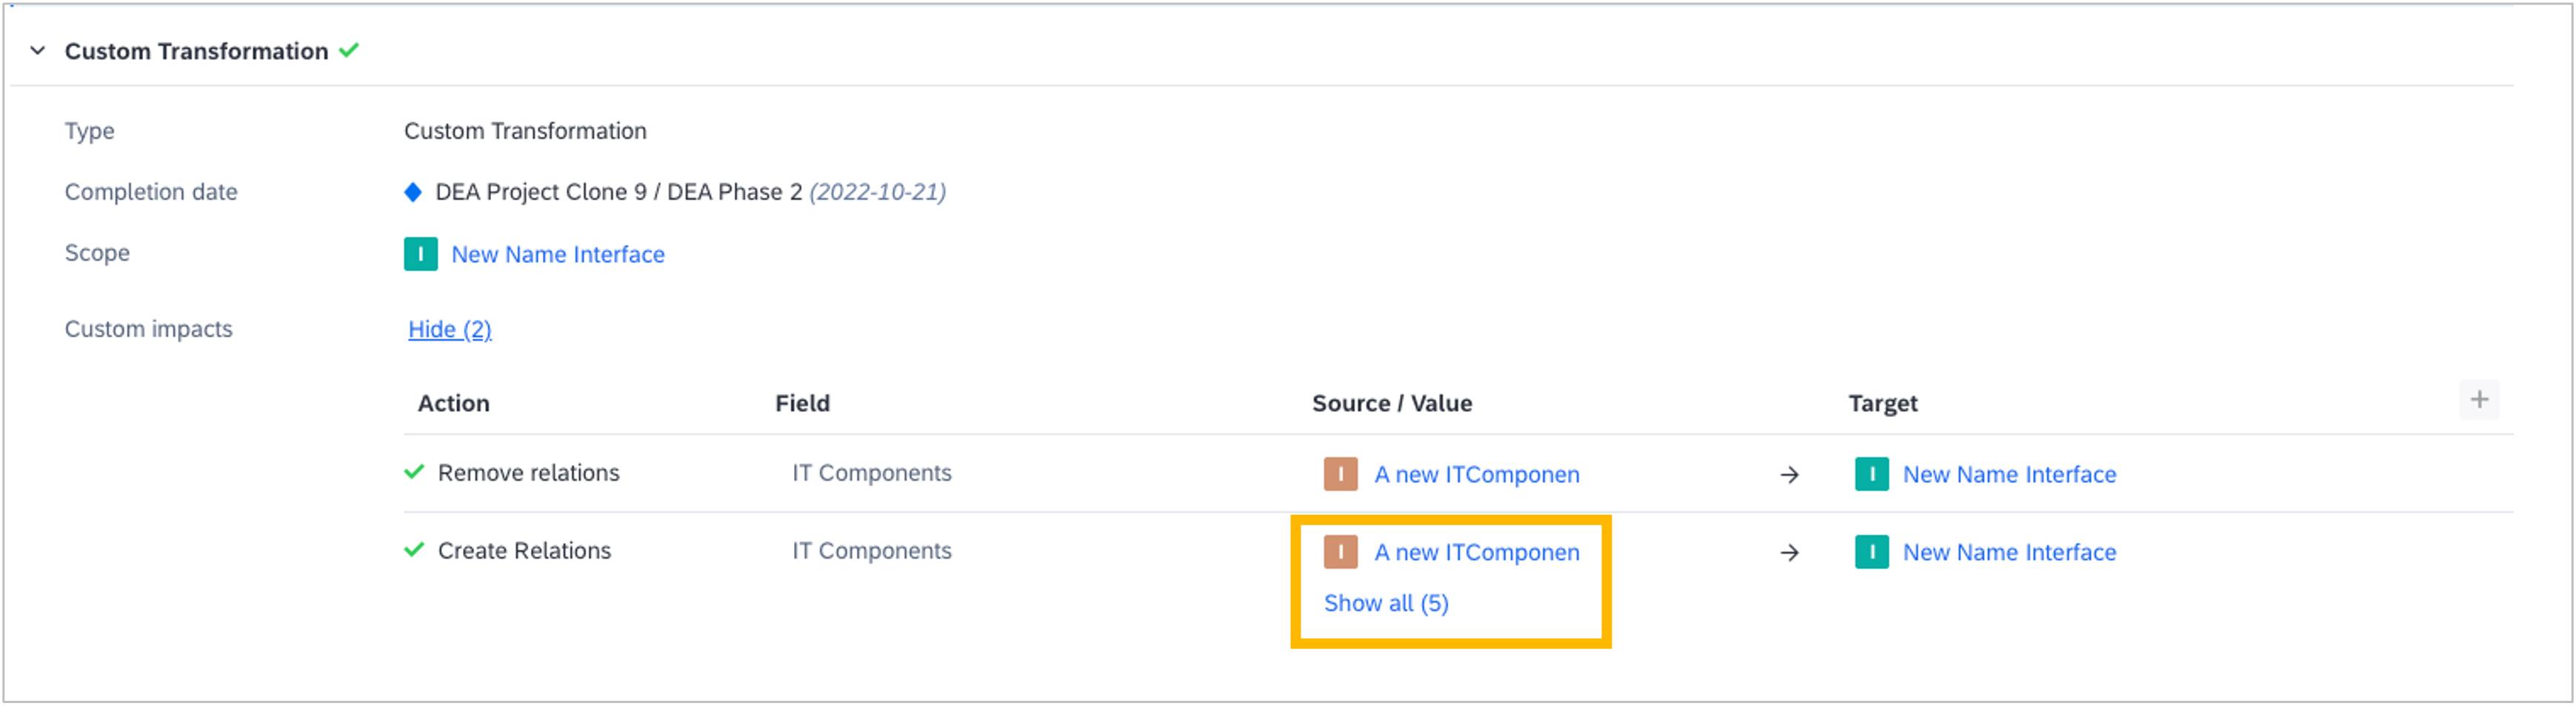Click the blue diamond milestone icon
The image size is (2576, 706).
click(x=413, y=192)
